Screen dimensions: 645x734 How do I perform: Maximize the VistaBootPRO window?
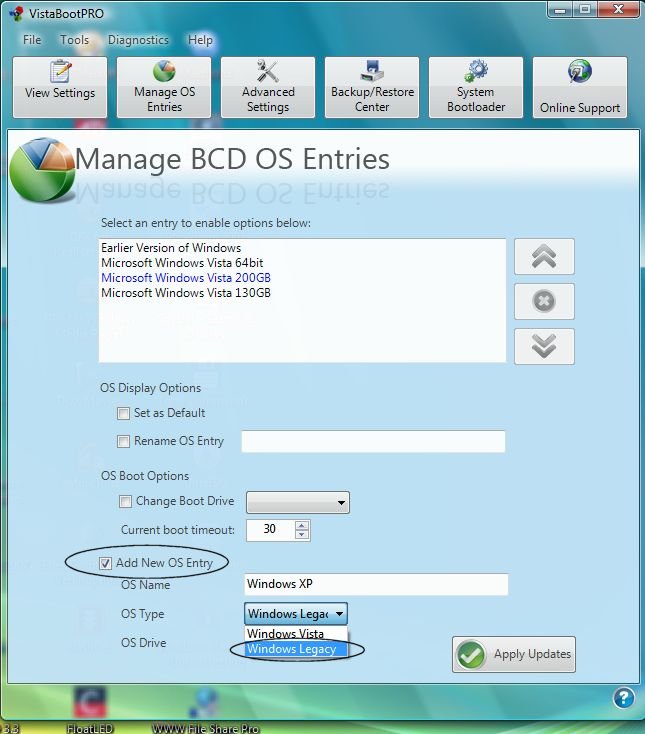click(585, 9)
